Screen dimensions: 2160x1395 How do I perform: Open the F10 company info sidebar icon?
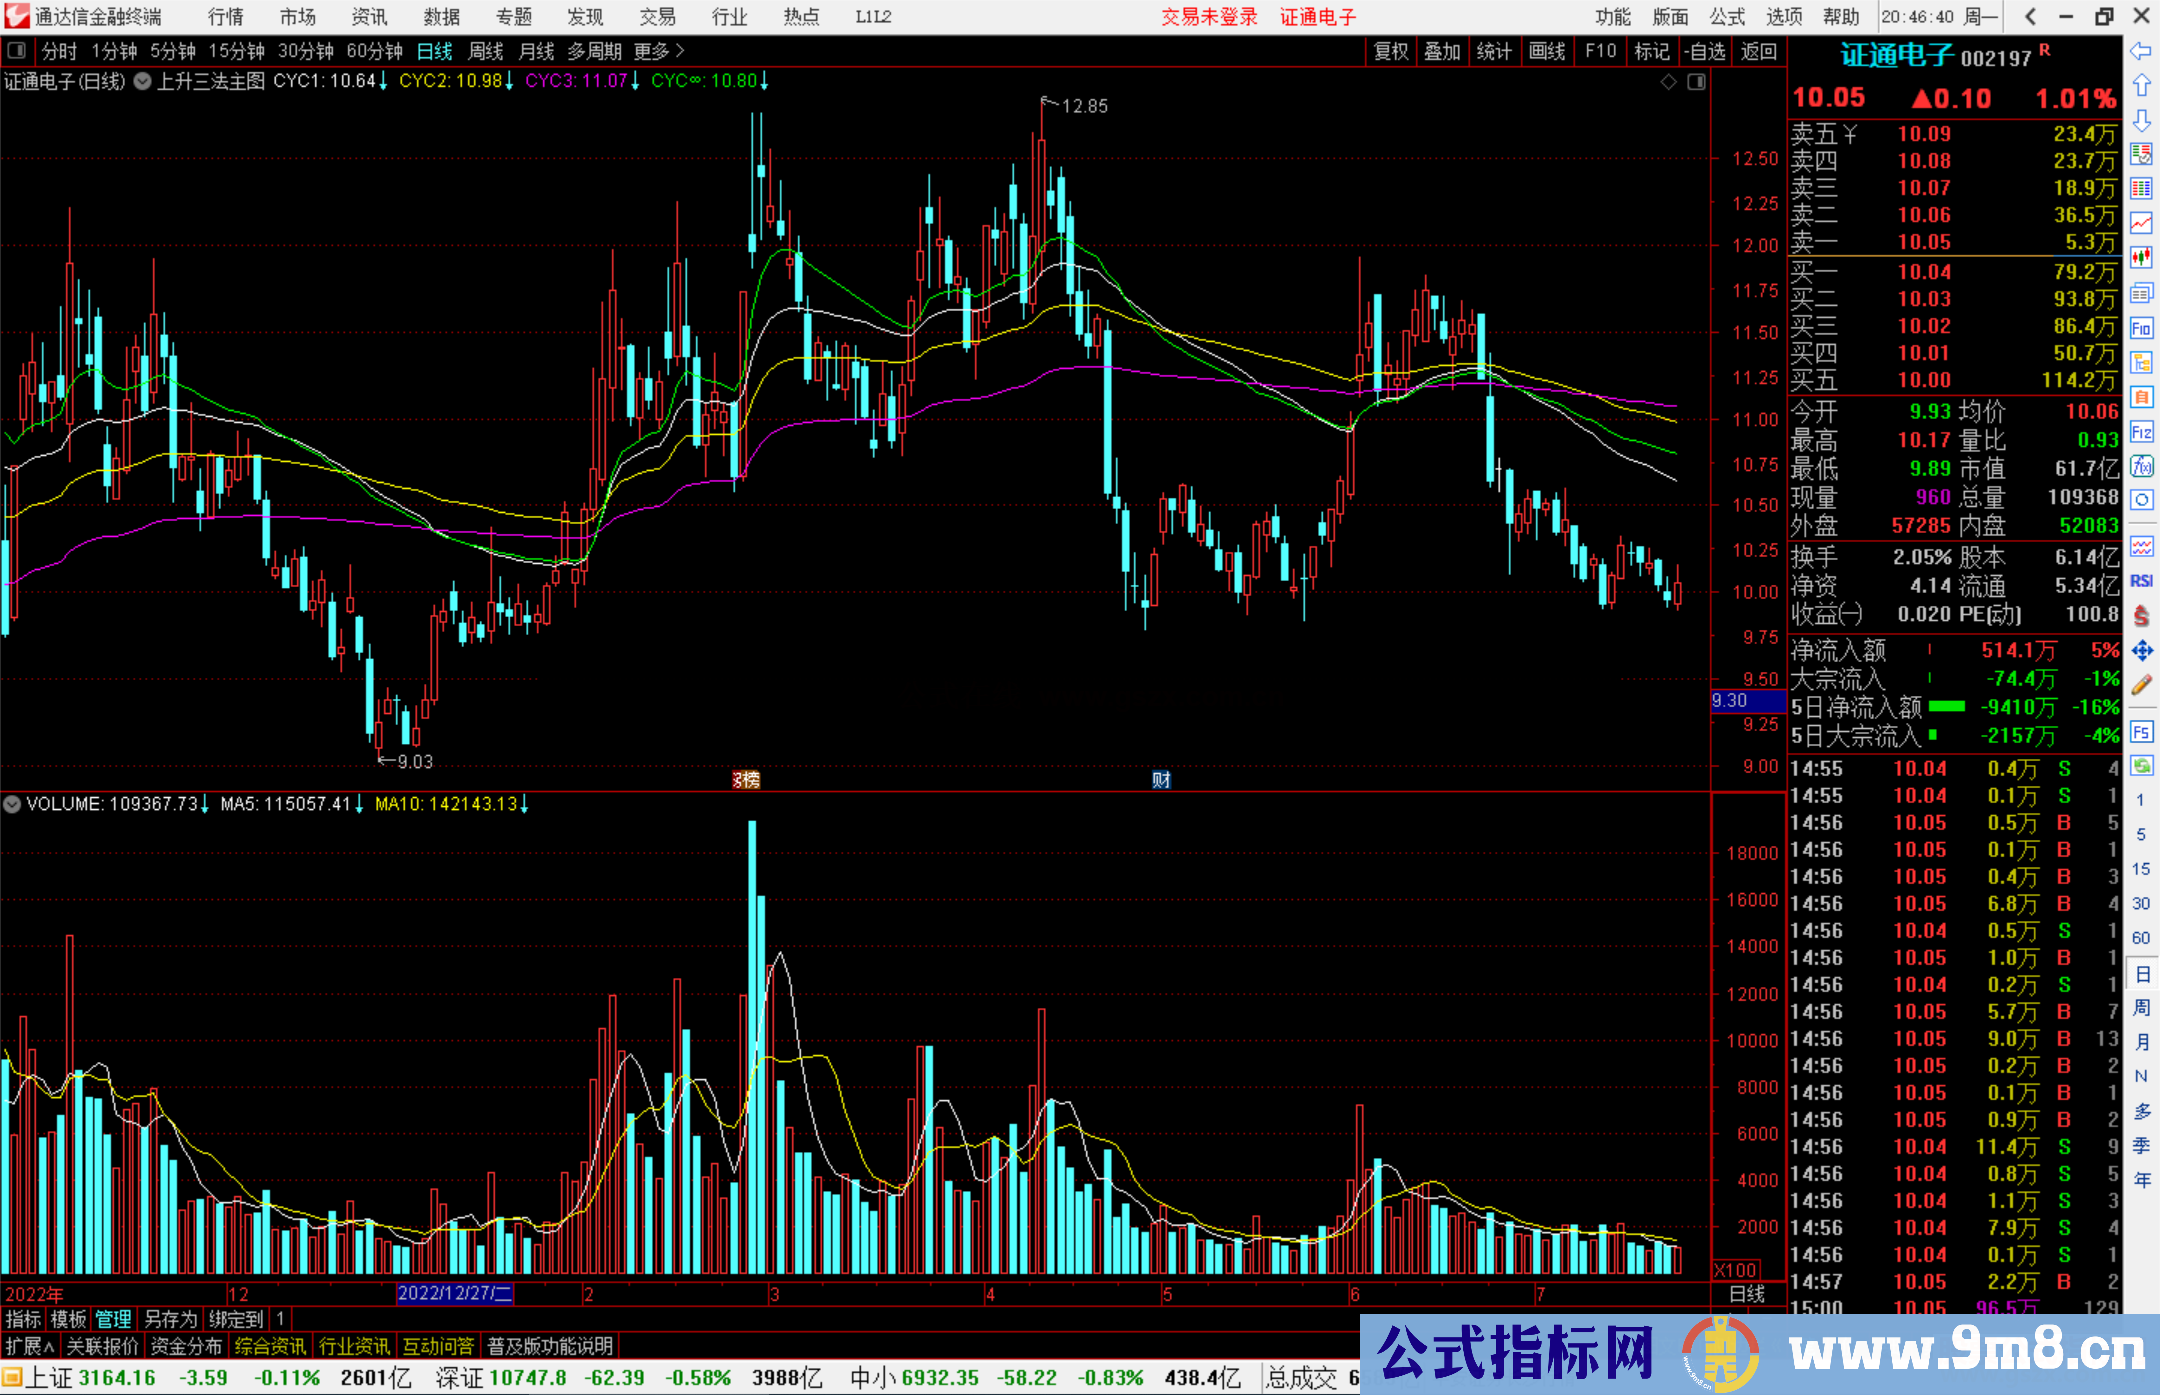click(x=2141, y=328)
